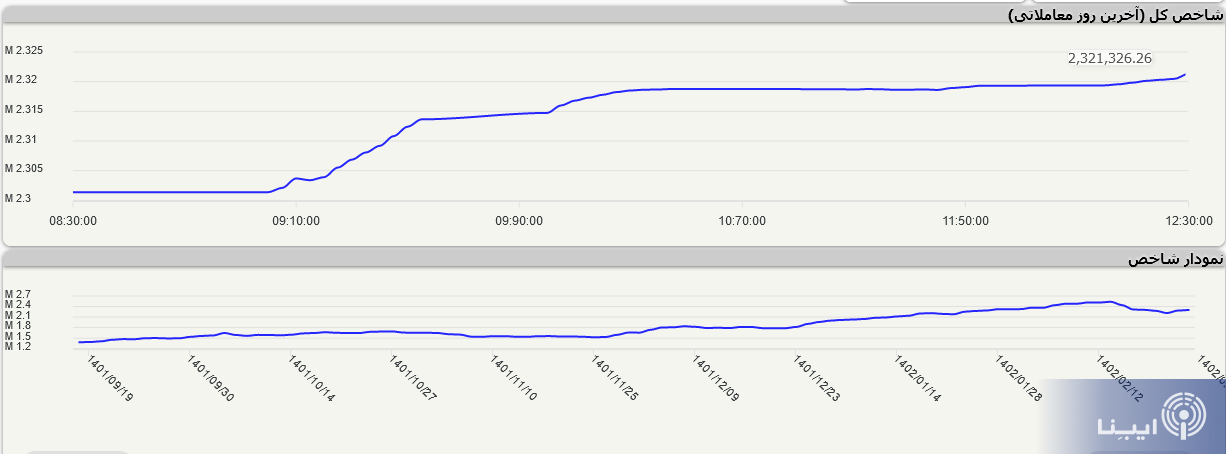Select the 08:30:00 time axis label

(73, 220)
